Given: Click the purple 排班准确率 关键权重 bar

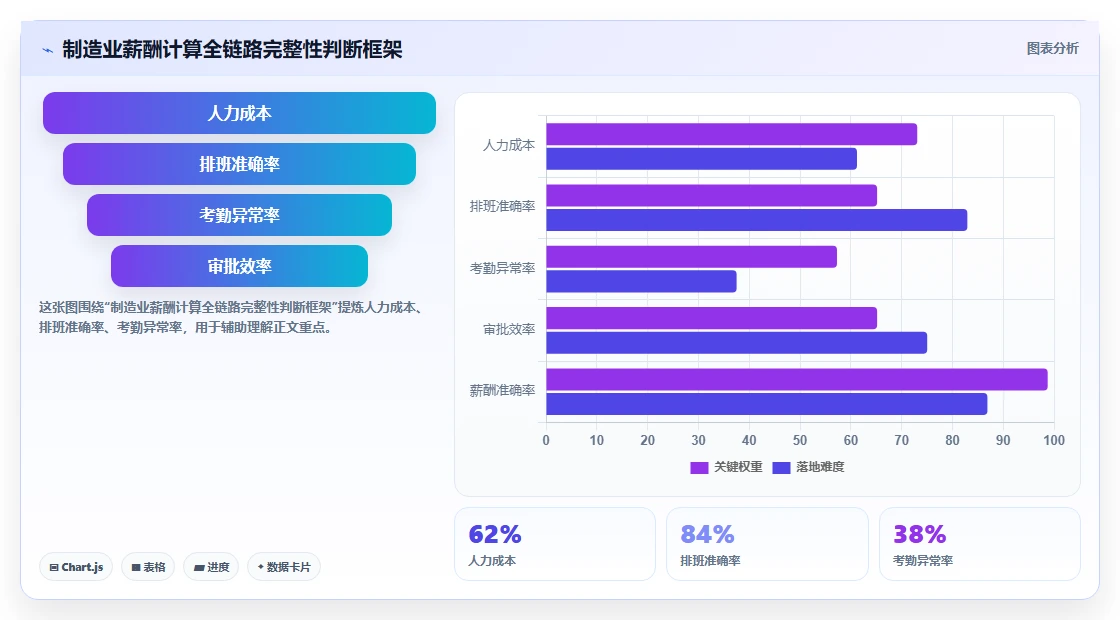Looking at the screenshot, I should coord(711,196).
